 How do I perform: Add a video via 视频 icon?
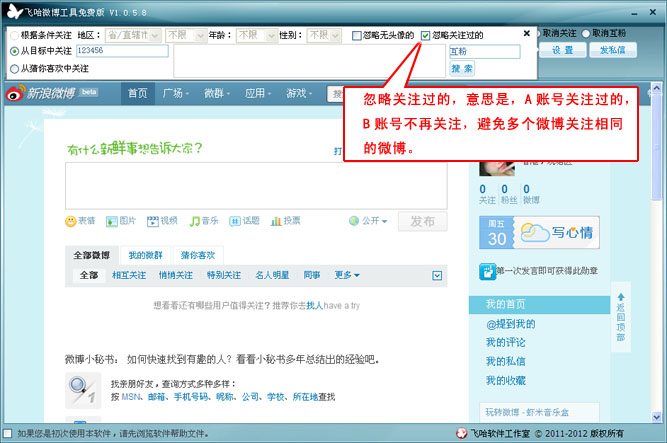152,221
